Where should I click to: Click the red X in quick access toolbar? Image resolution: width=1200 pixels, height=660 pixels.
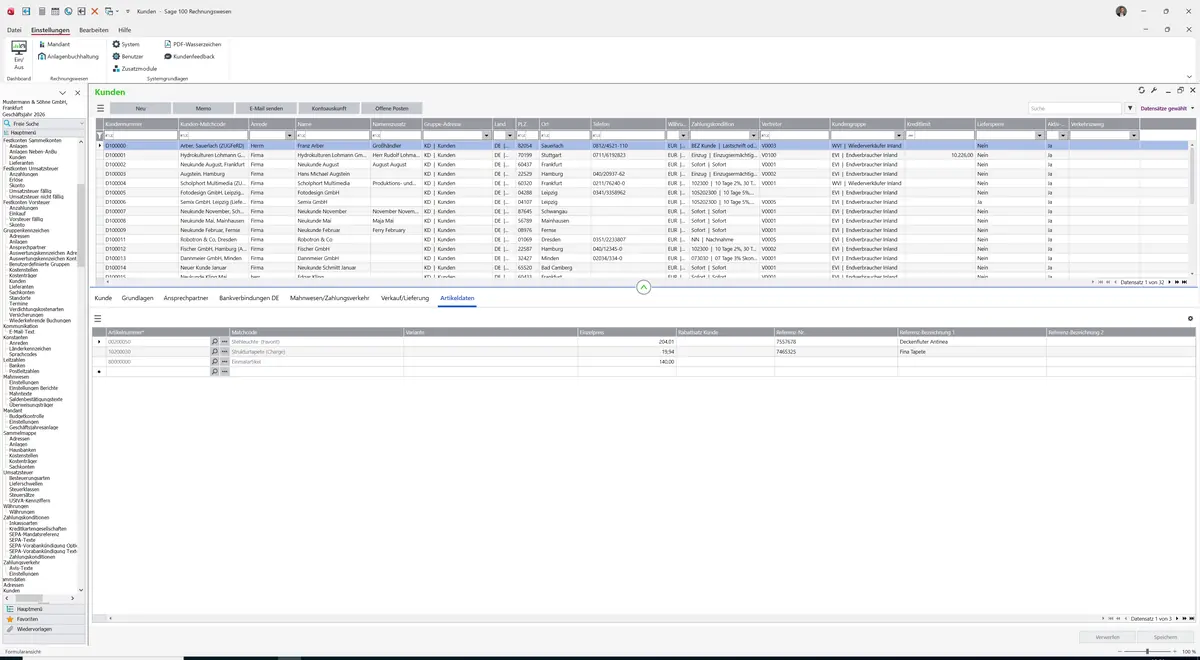pyautogui.click(x=95, y=10)
